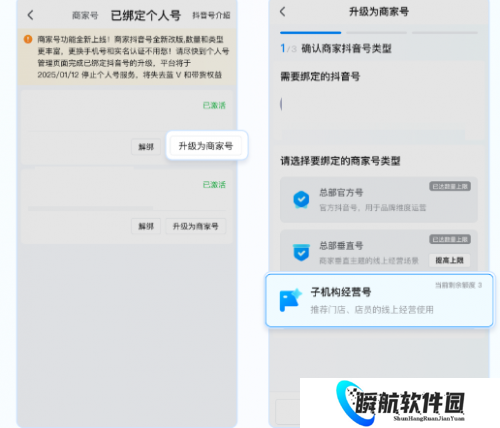
Task: Click the 已达数量上限 badge on 总部官方号
Action: [x=450, y=186]
